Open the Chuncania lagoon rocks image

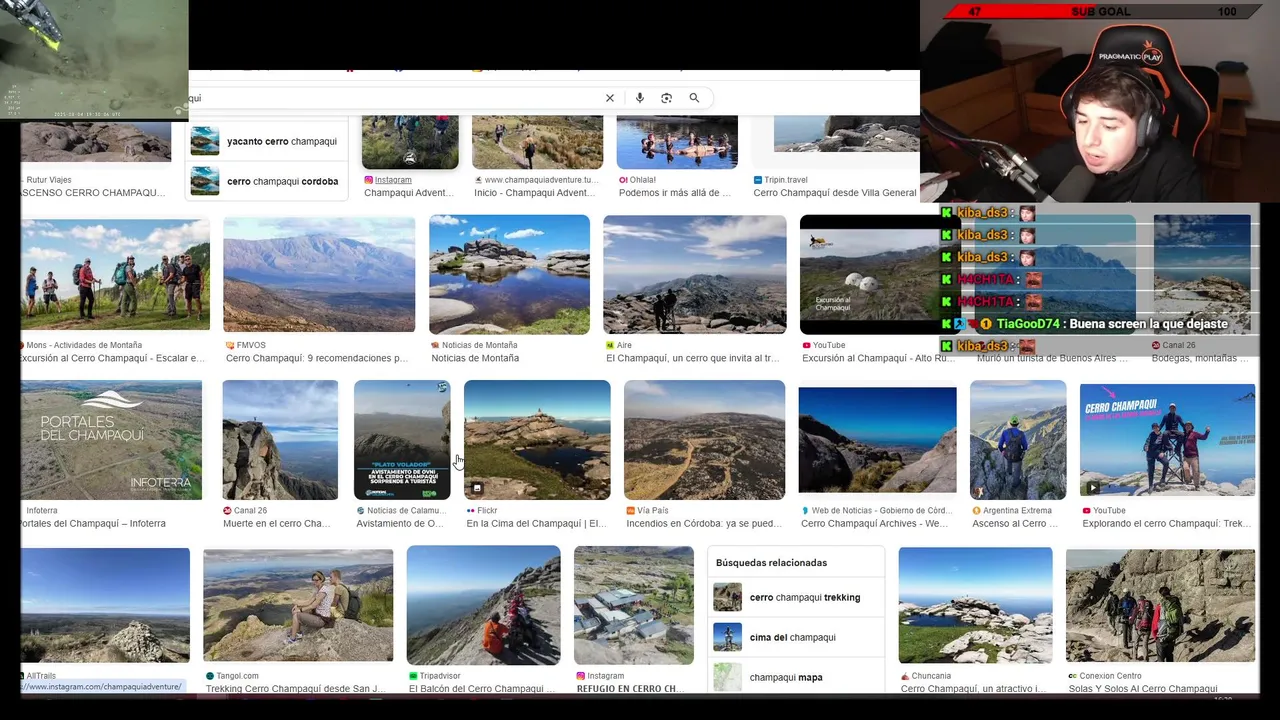975,605
